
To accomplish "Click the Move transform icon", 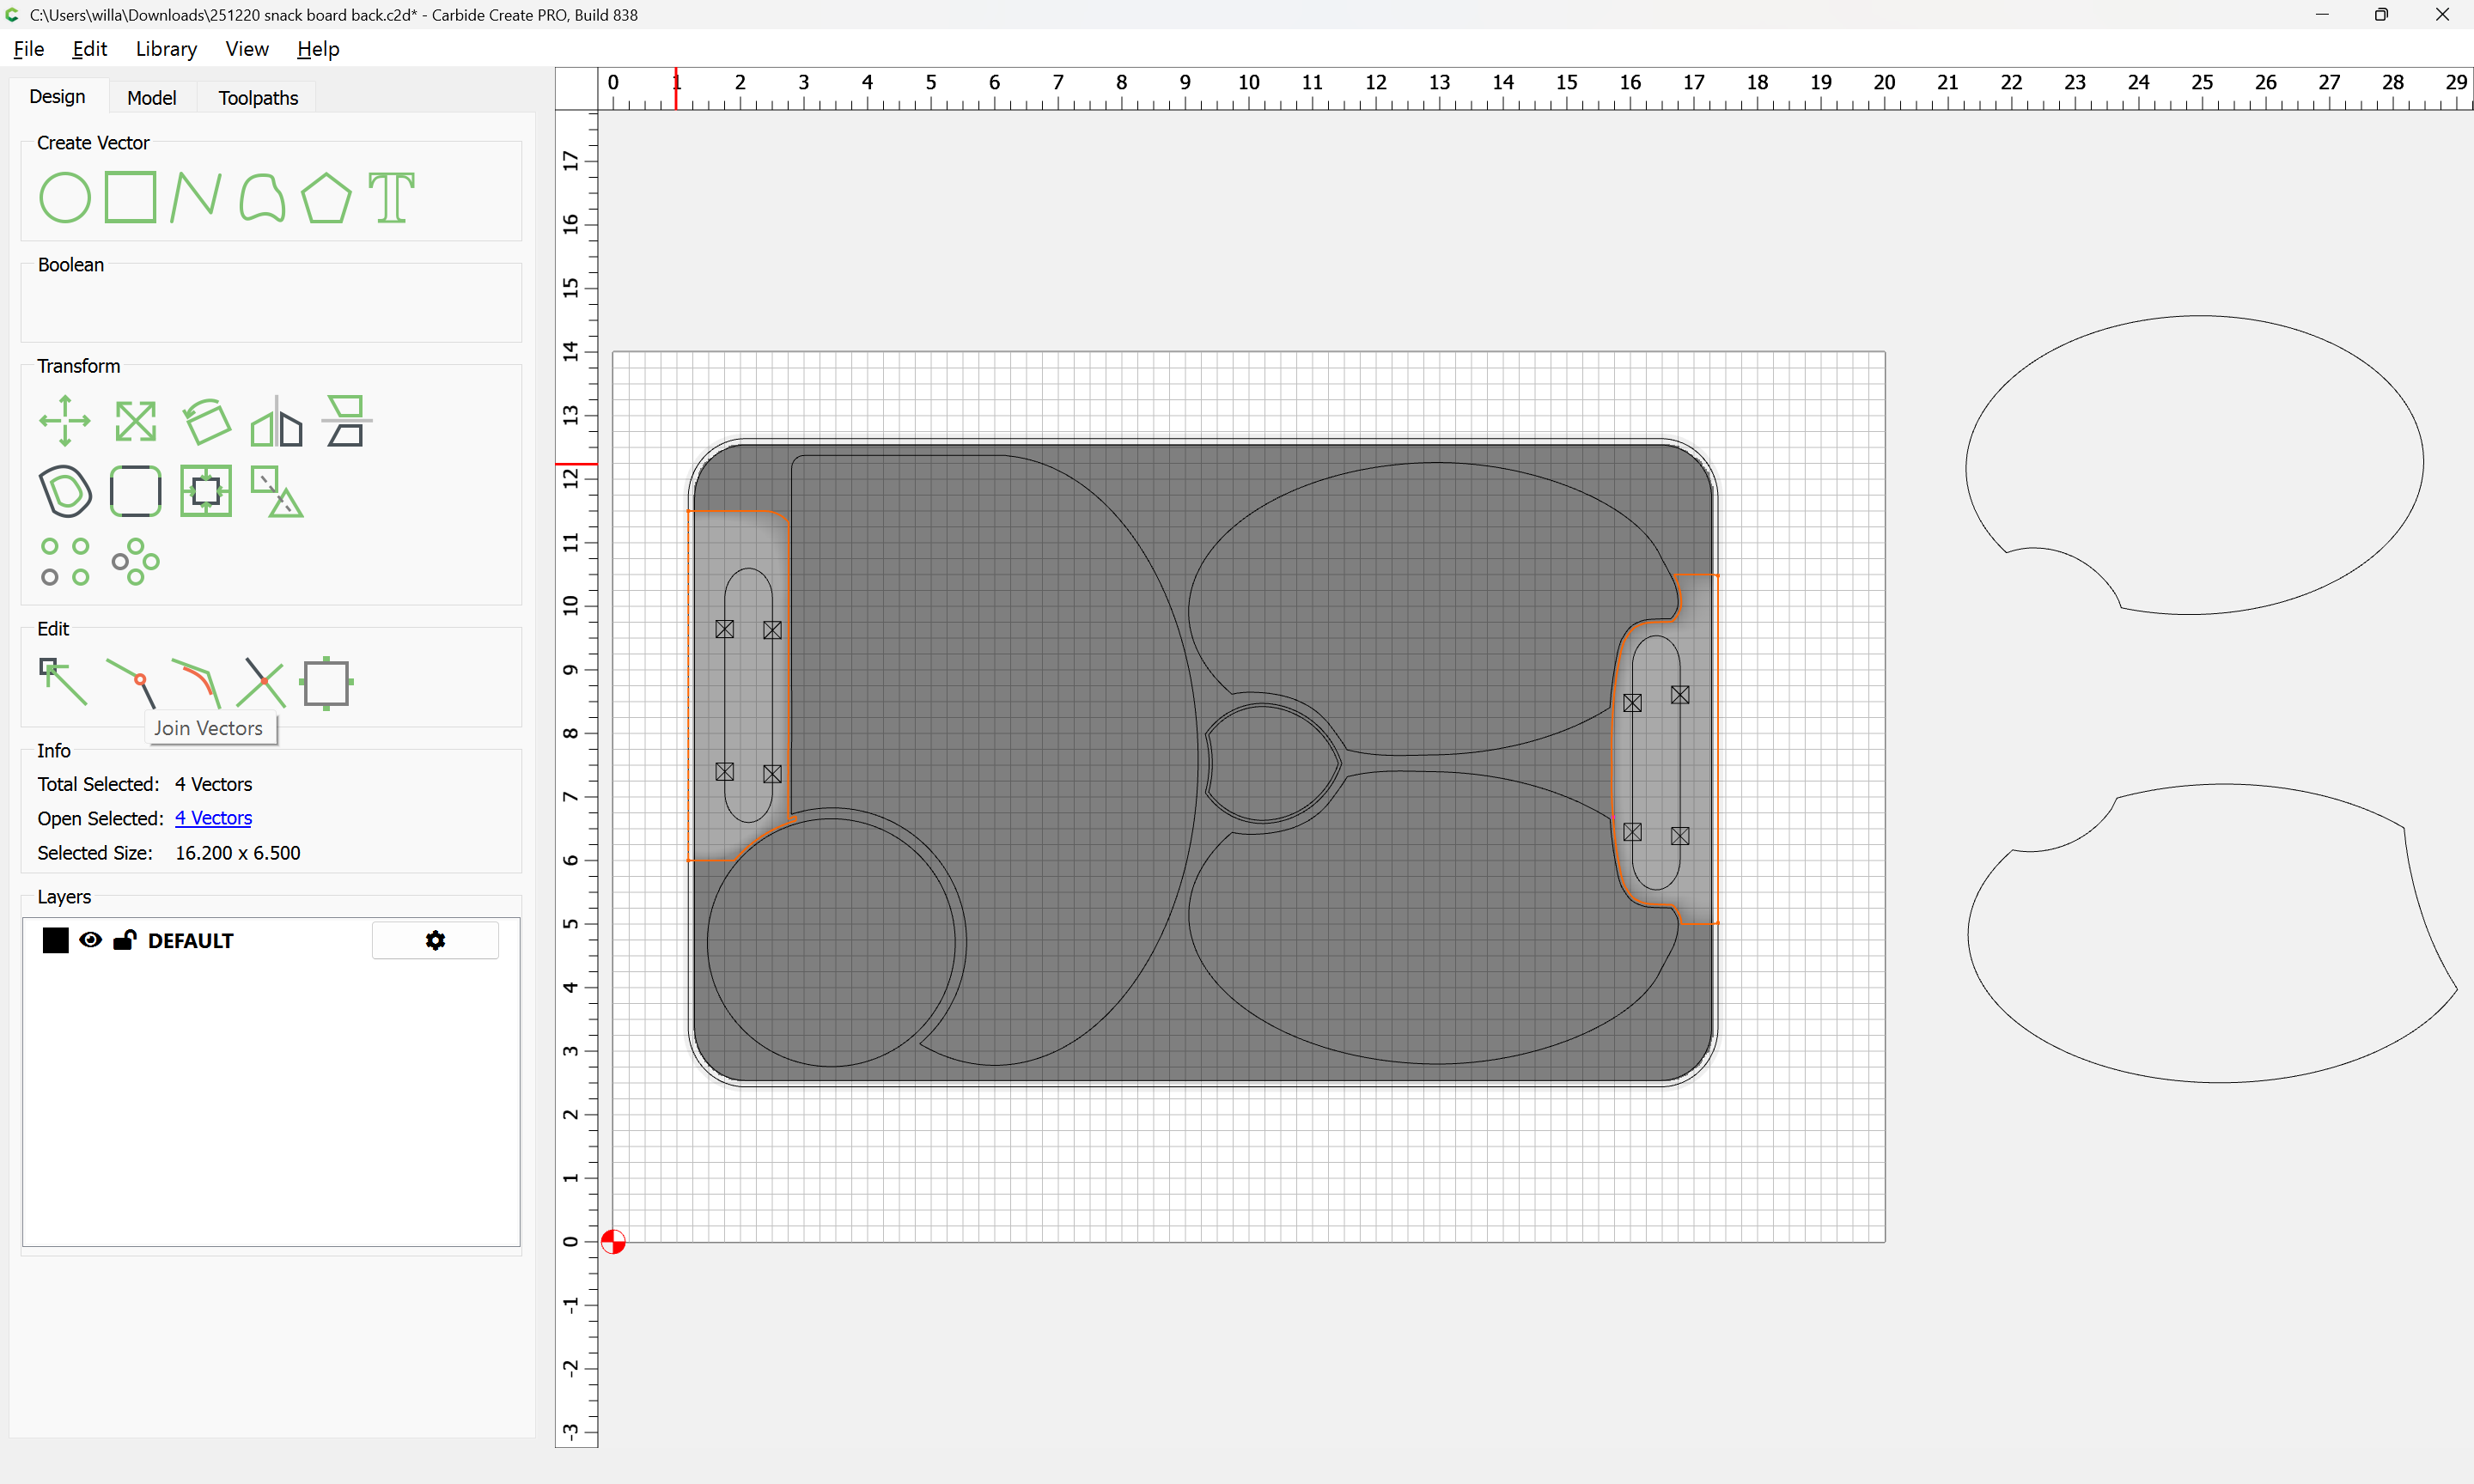I will point(65,421).
